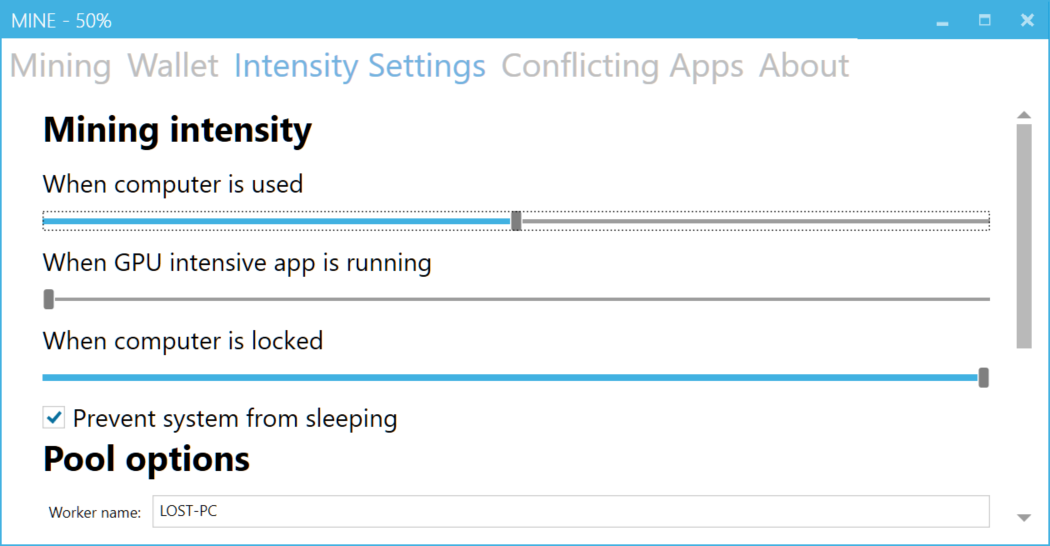Image resolution: width=1050 pixels, height=546 pixels.
Task: Click the 'When computer is locked' slider thumb
Action: pyautogui.click(x=984, y=377)
